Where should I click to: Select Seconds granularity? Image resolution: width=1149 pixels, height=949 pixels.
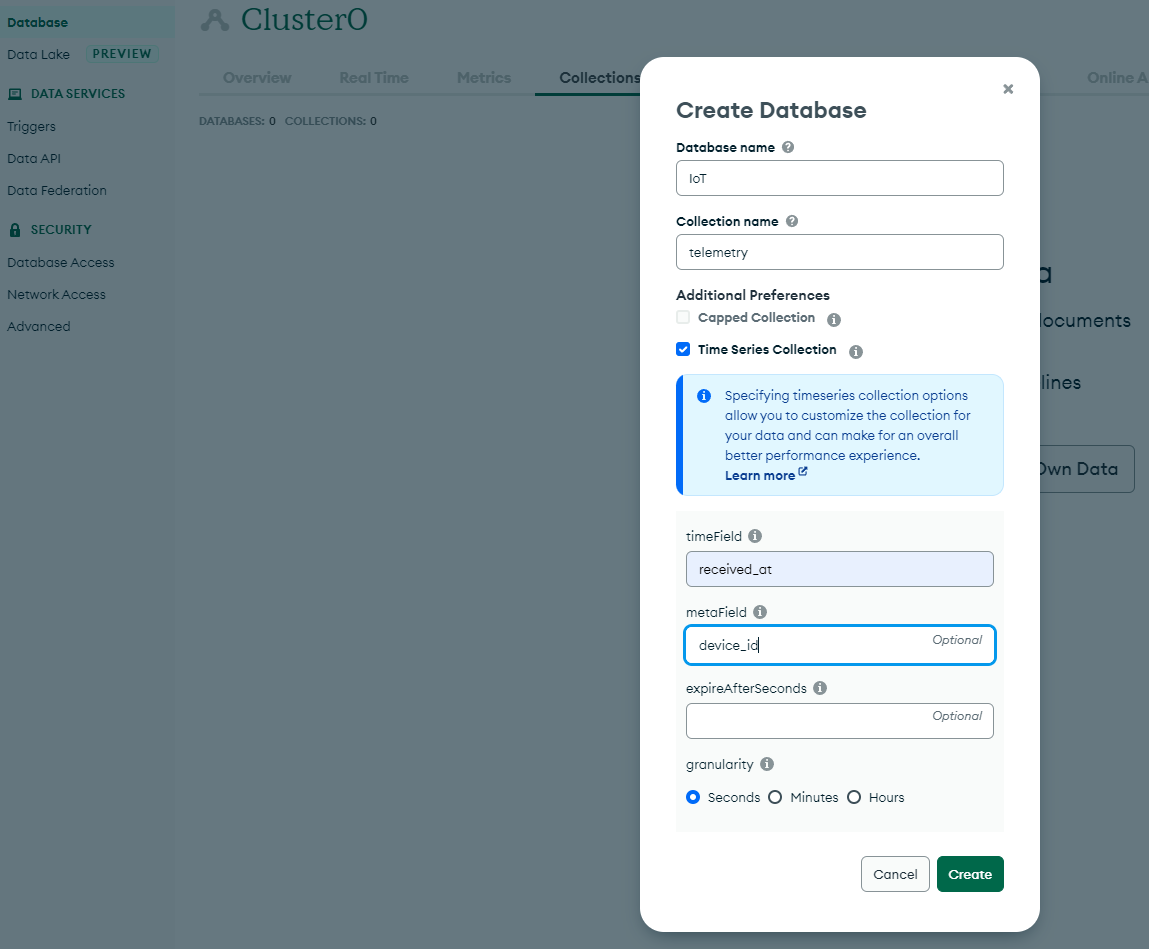point(693,797)
